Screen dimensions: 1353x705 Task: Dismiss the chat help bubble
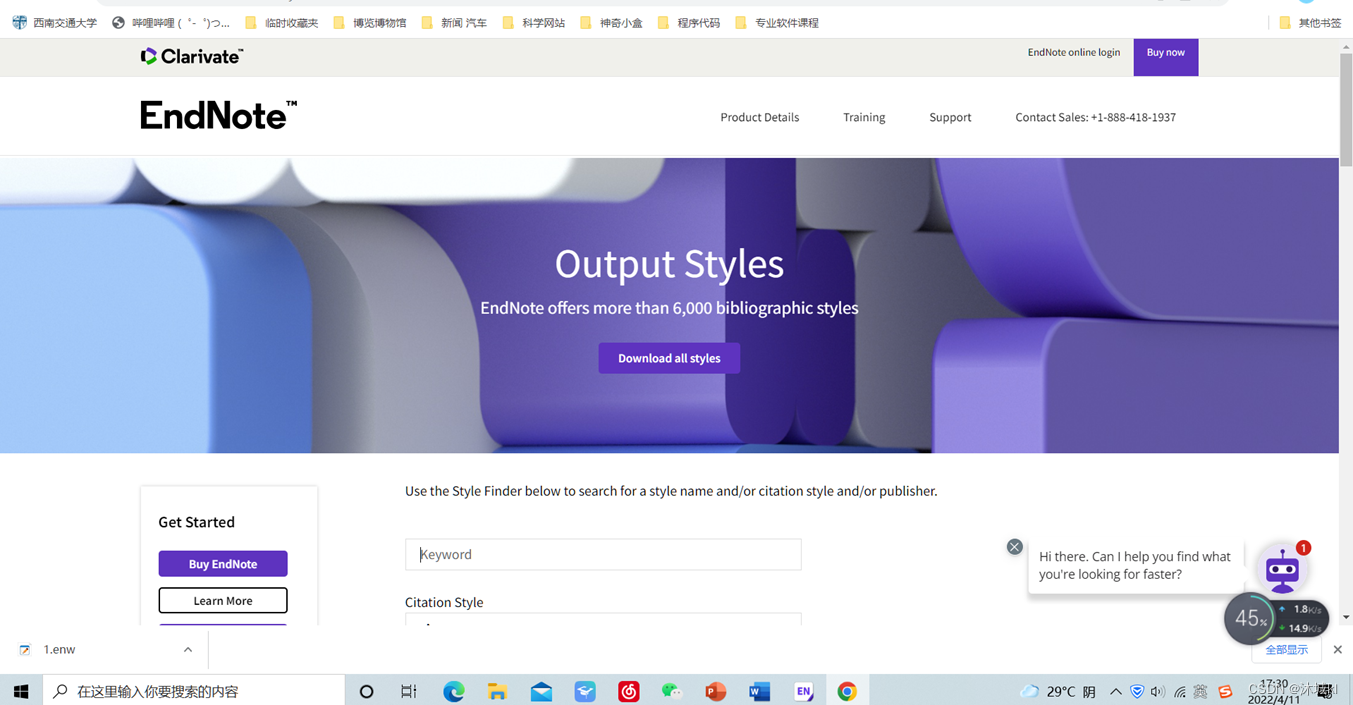click(x=1014, y=547)
